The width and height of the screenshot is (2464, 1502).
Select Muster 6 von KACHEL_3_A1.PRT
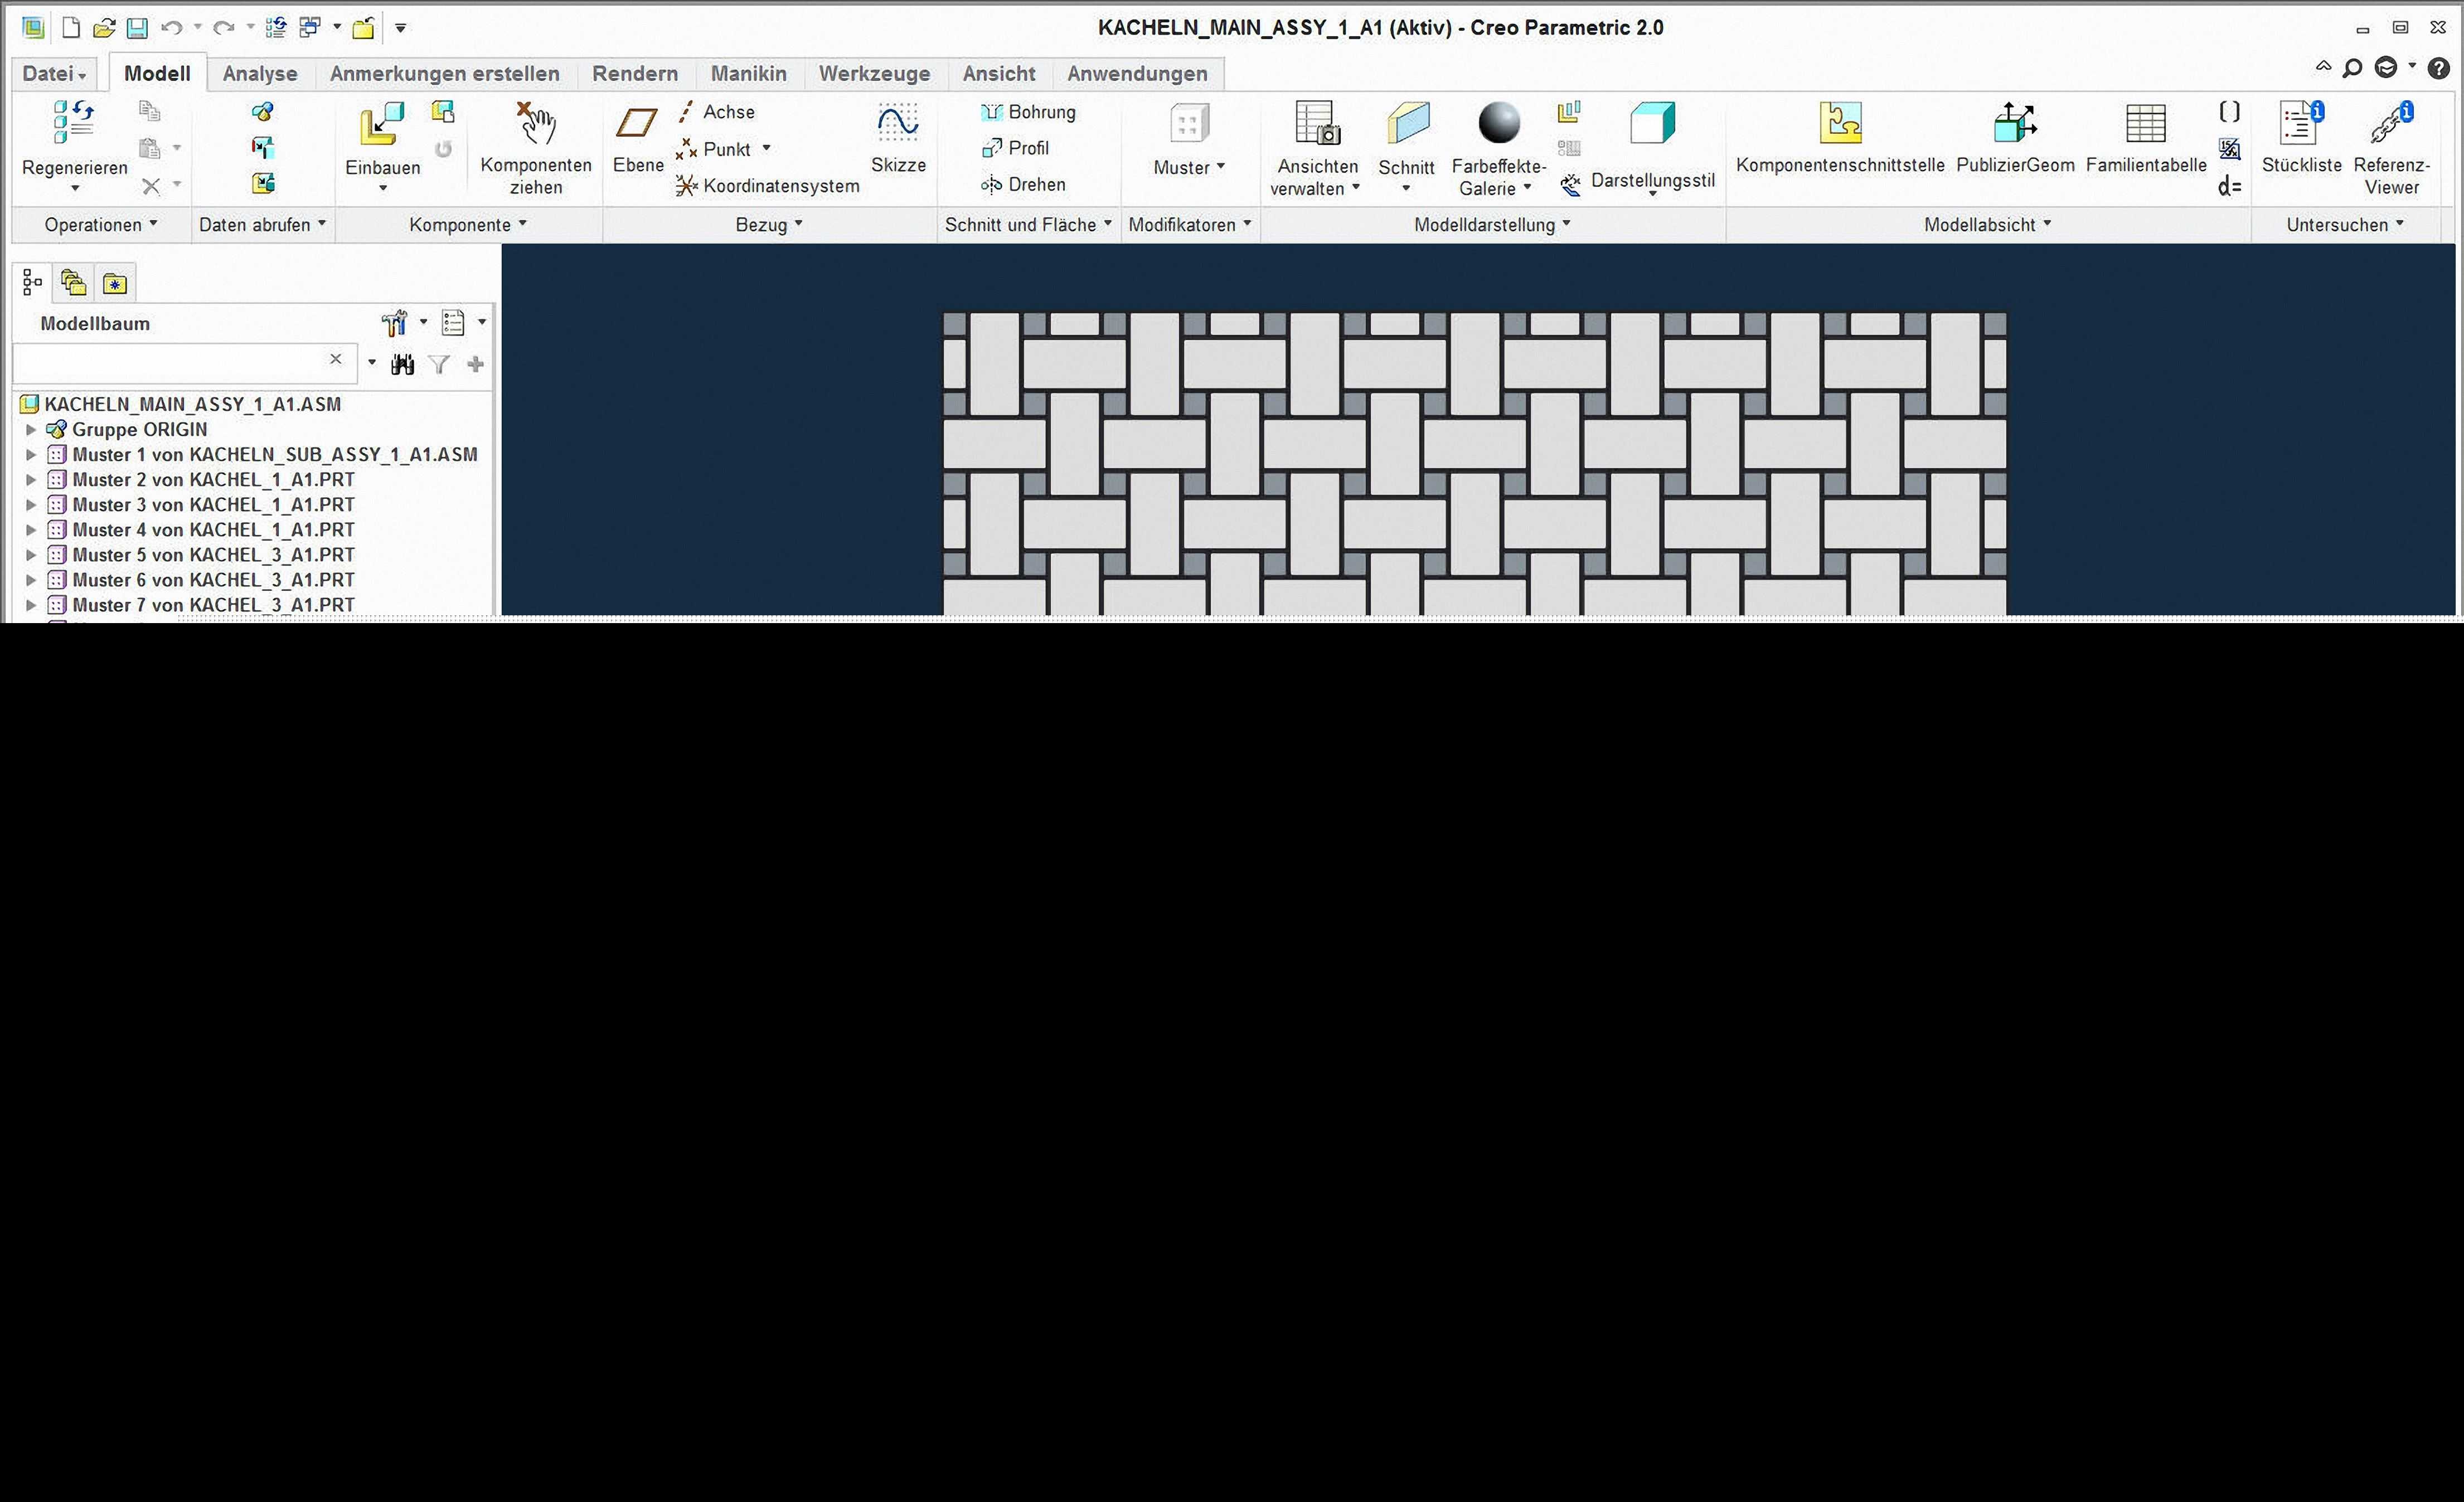213,580
